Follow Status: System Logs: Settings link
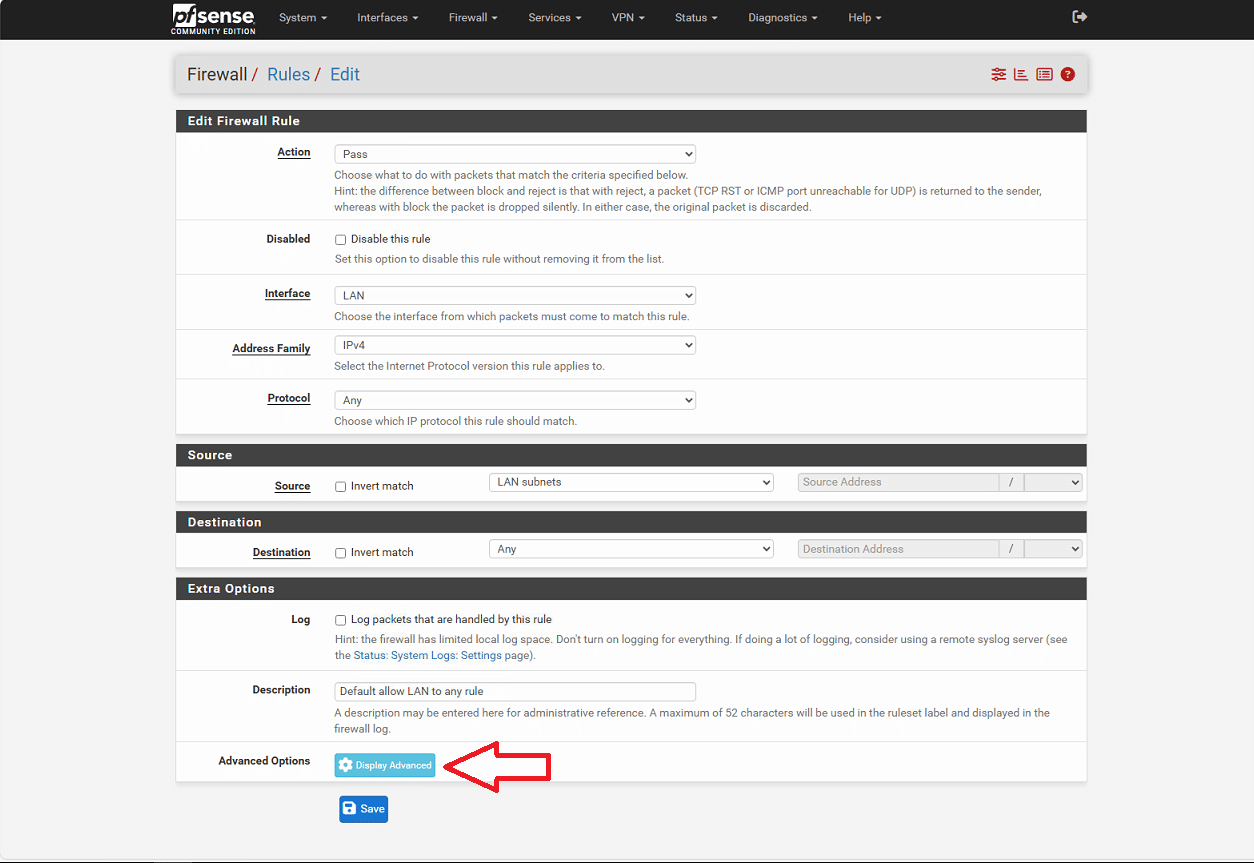Viewport: 1254px width, 863px height. point(427,656)
